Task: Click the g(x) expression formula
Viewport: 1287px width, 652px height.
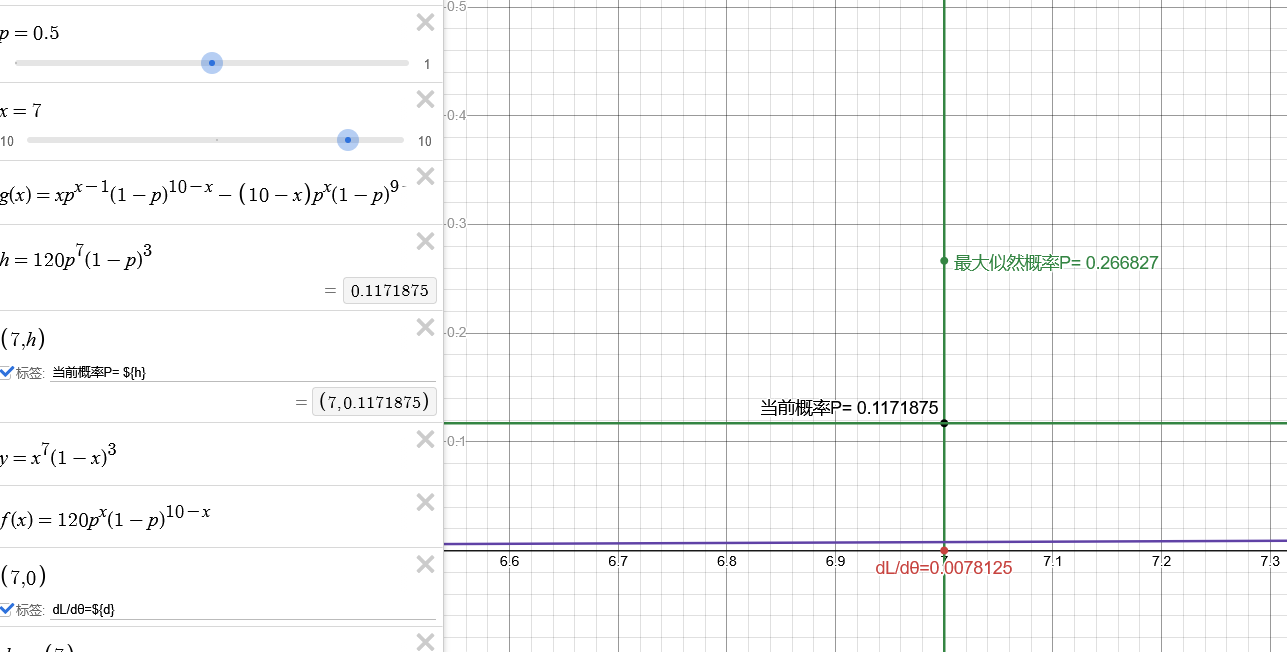Action: [204, 194]
